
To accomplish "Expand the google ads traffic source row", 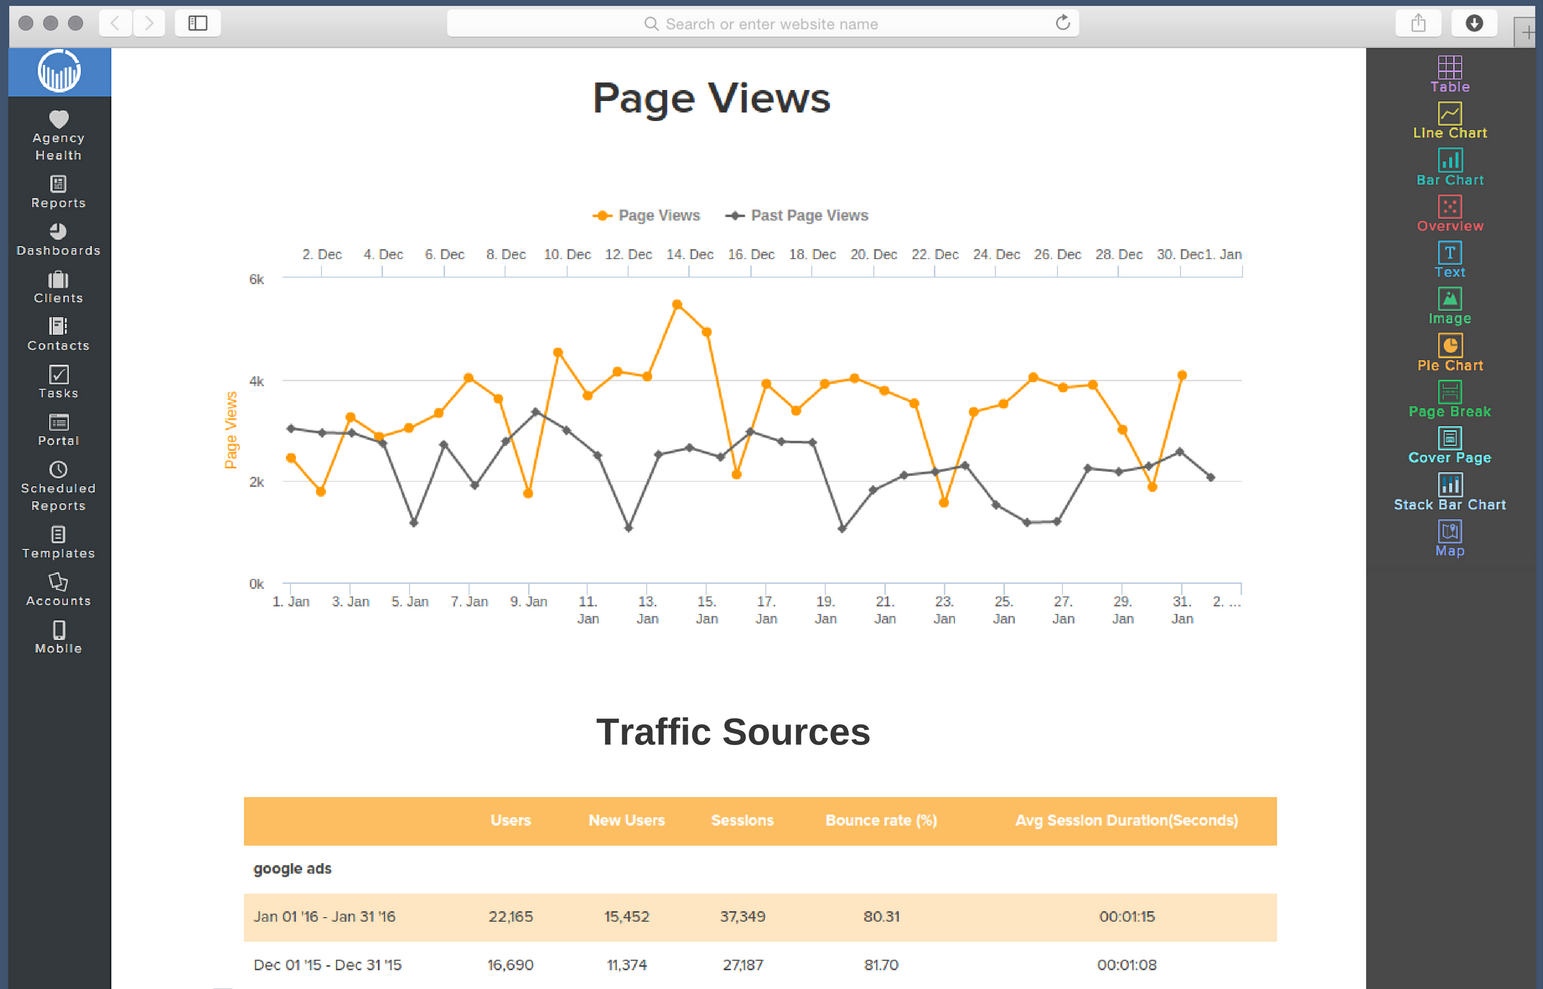I will click(292, 868).
